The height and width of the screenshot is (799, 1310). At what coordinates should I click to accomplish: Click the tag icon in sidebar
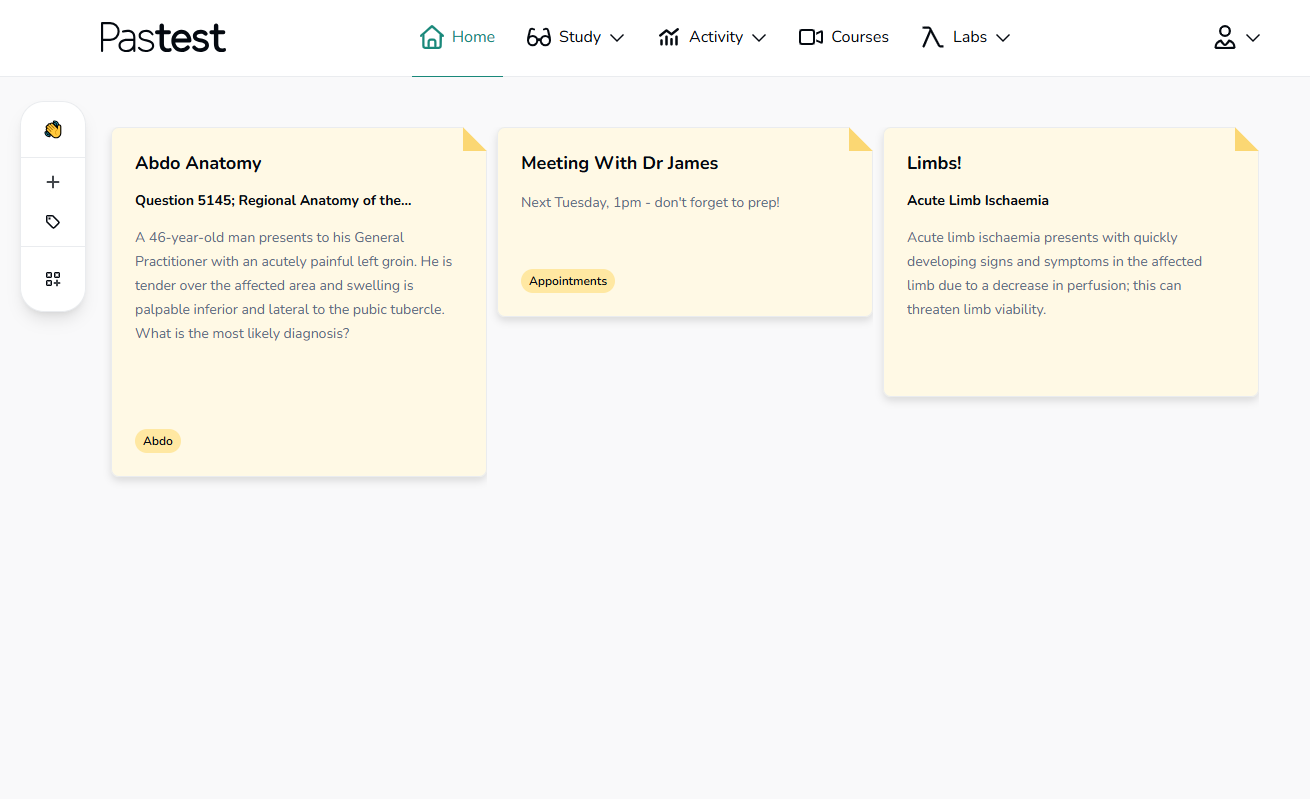[x=53, y=222]
